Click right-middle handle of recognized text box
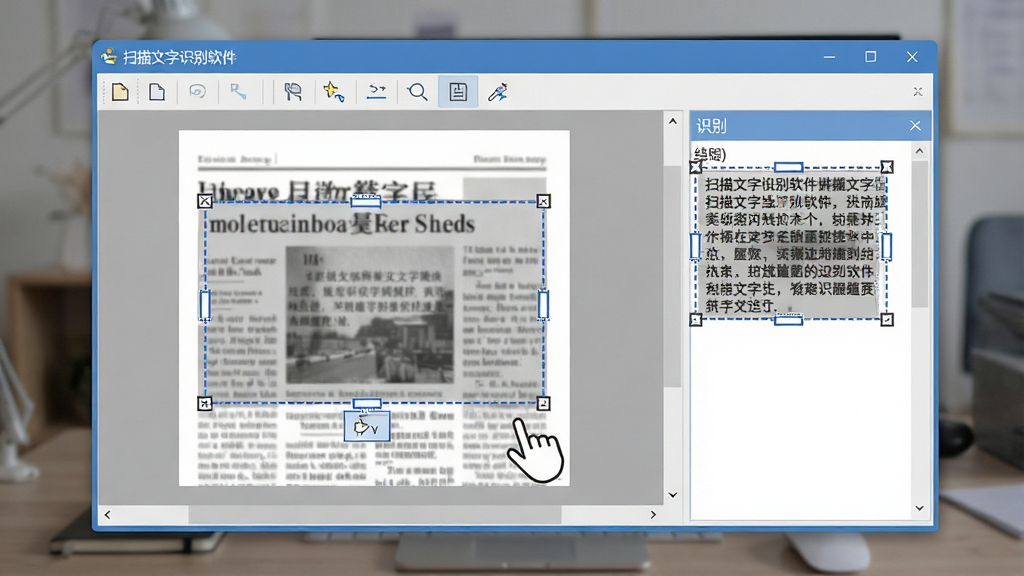 click(886, 246)
